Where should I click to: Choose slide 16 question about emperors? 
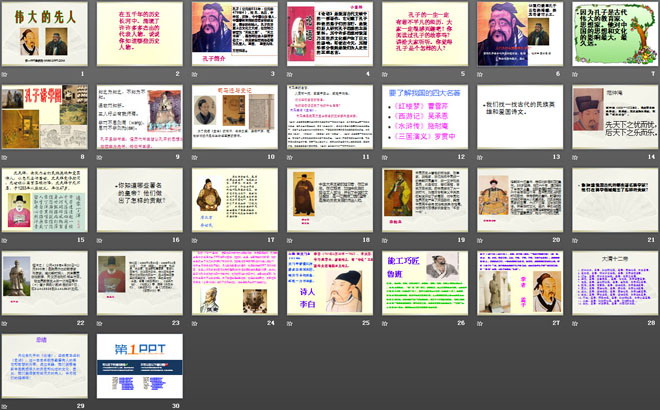(x=140, y=200)
